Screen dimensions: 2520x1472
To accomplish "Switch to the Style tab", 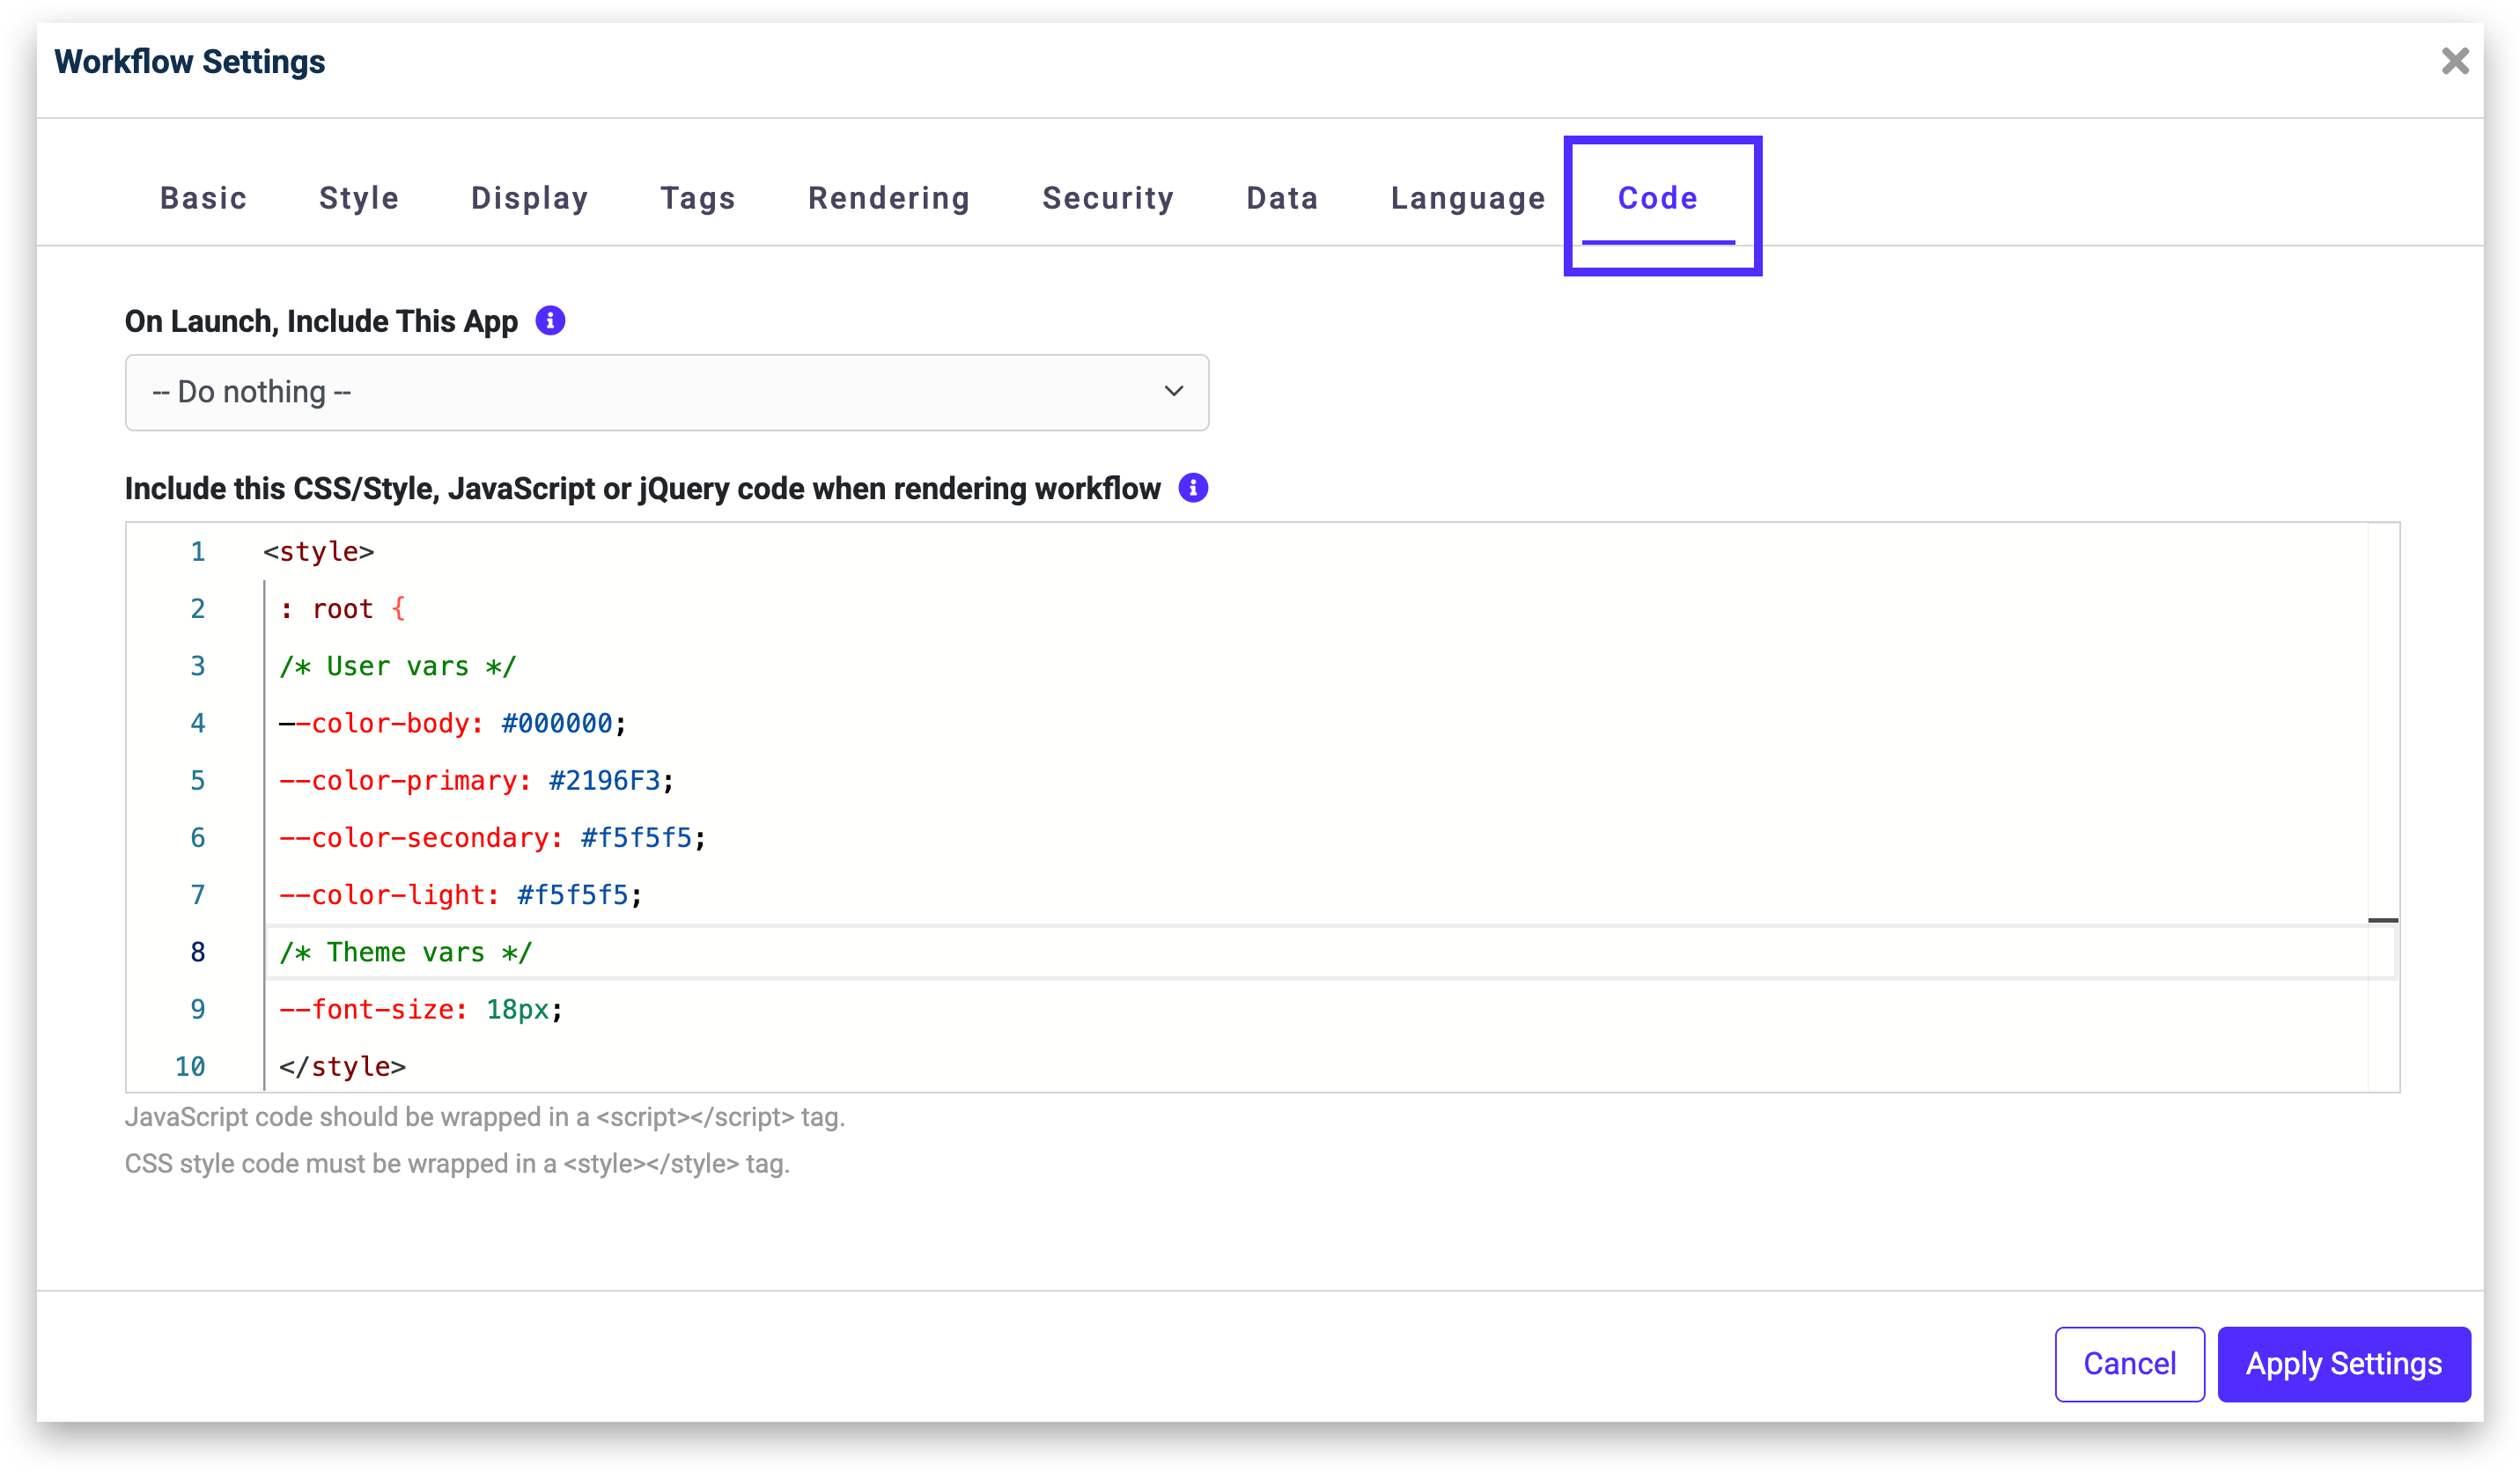I will click(x=358, y=198).
